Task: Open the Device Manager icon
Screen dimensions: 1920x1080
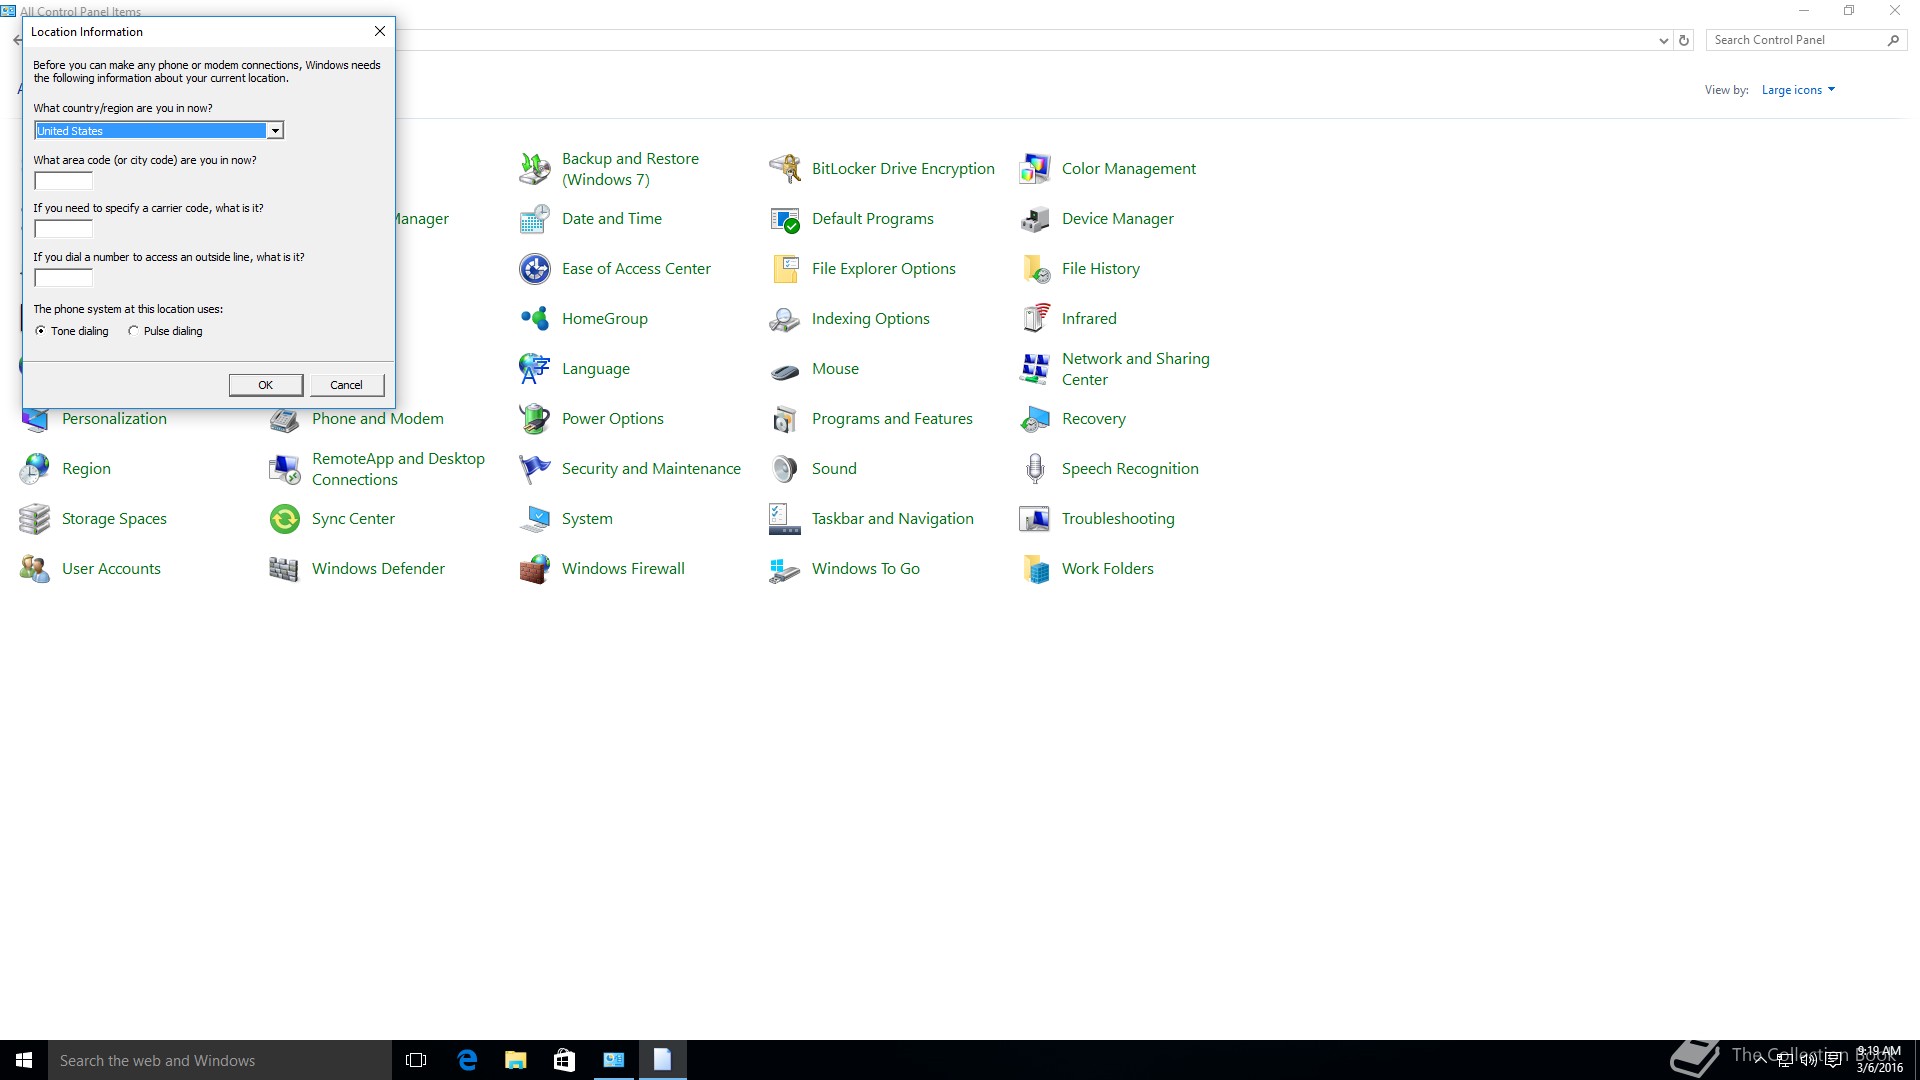Action: [x=1035, y=219]
